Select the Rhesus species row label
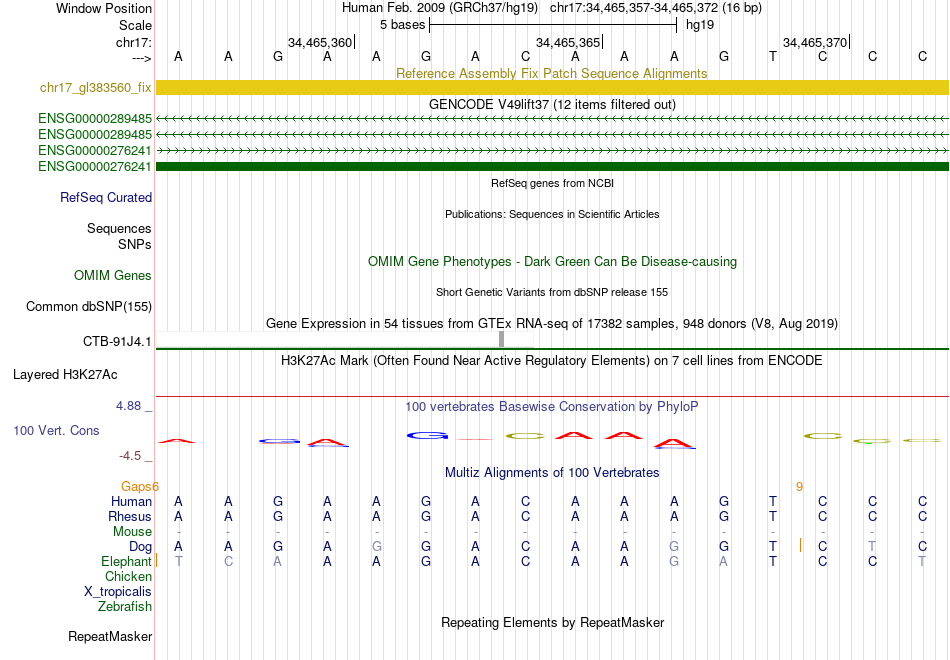950x660 pixels. point(130,517)
